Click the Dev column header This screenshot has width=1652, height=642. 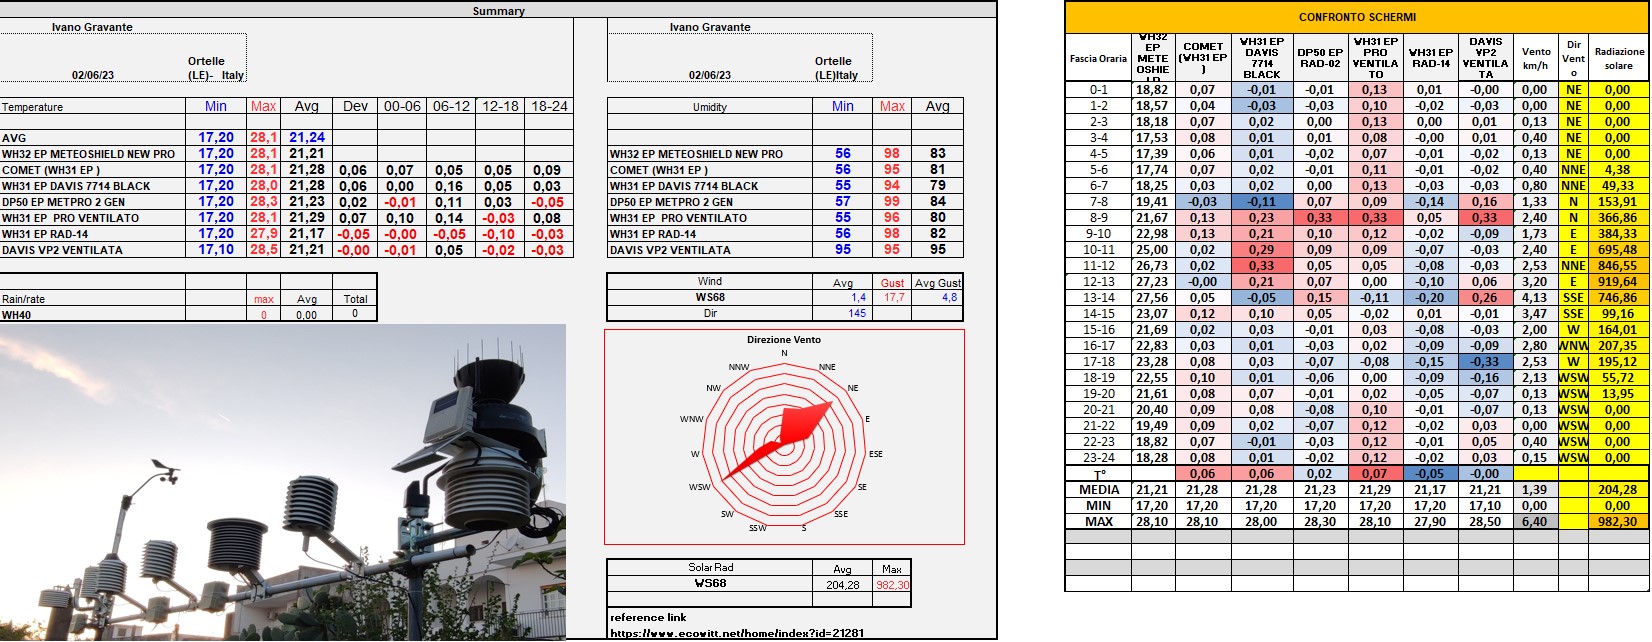pos(355,106)
